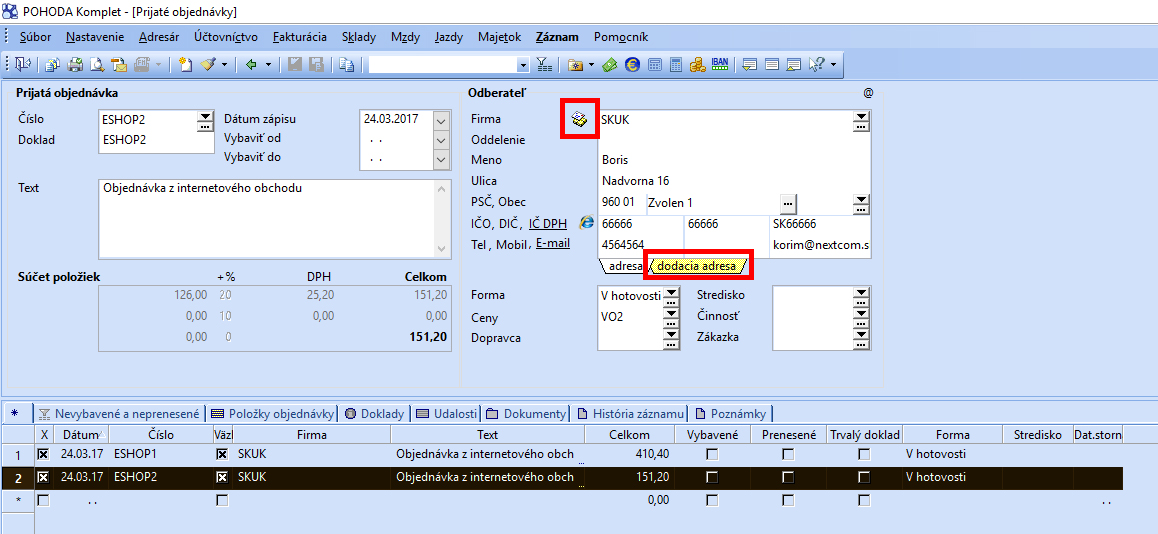The image size is (1158, 534).
Task: Check Vybavené for the 151,20 order
Action: click(712, 477)
